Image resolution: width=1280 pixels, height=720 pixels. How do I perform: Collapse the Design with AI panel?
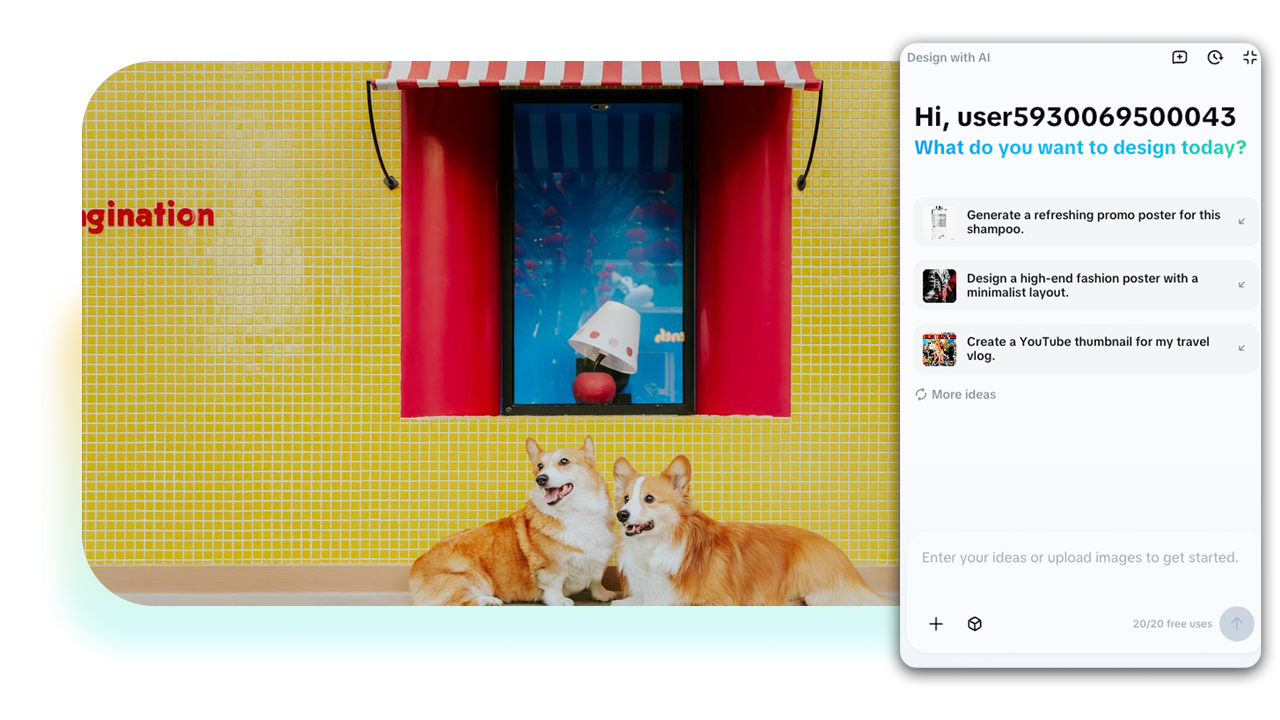click(x=1250, y=58)
